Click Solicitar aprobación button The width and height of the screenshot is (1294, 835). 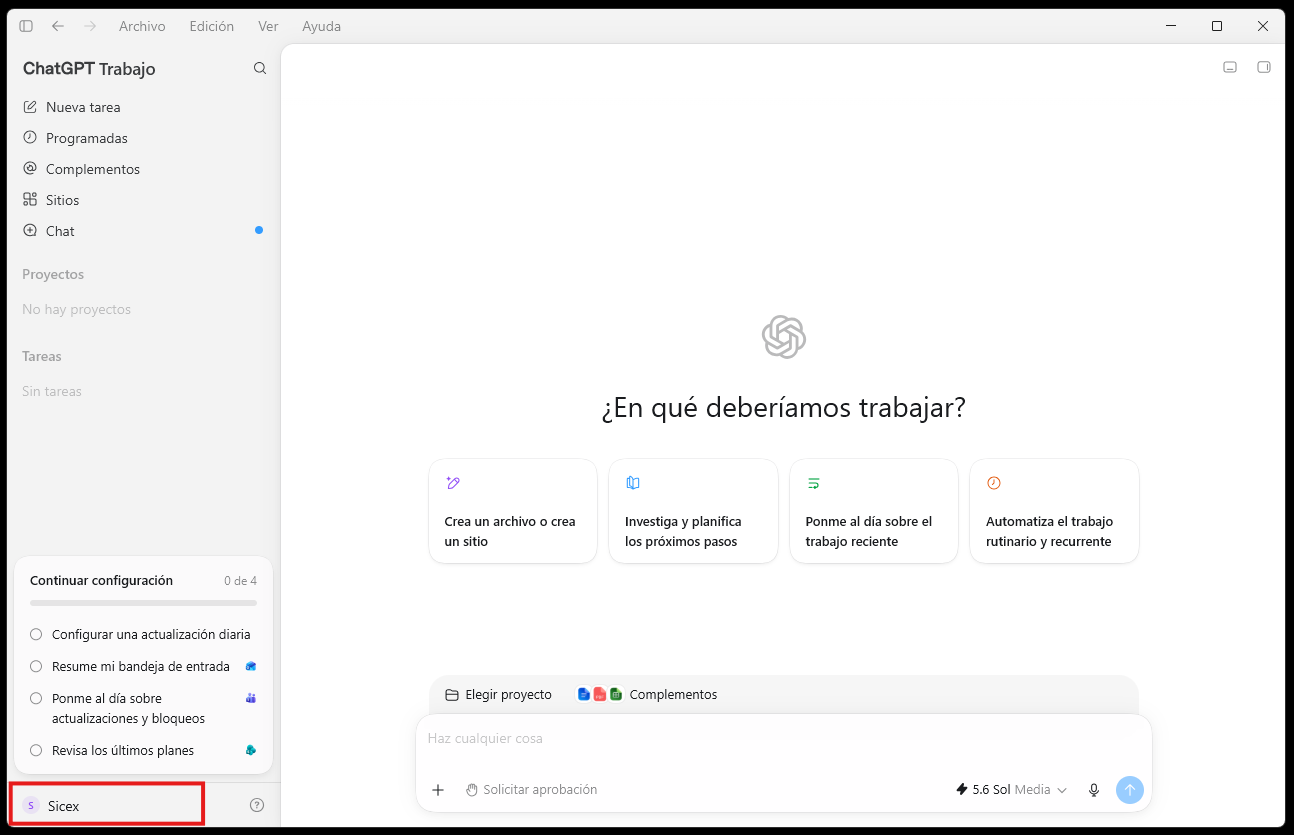pos(531,790)
